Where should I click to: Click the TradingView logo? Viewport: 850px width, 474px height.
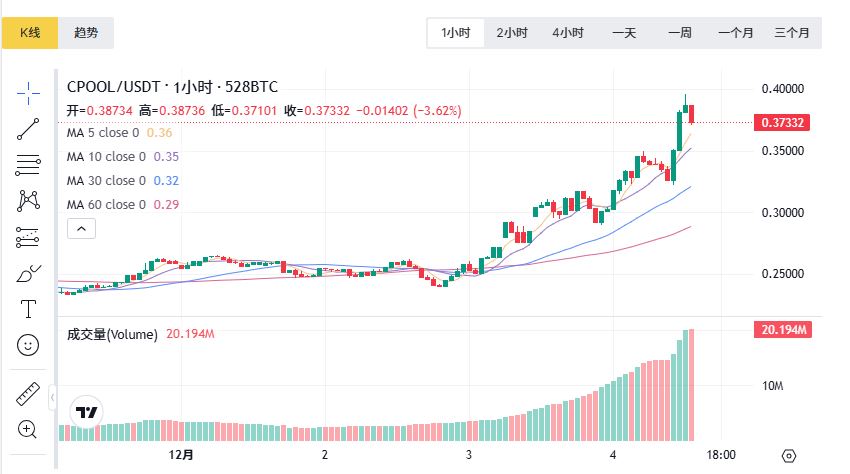coord(87,412)
